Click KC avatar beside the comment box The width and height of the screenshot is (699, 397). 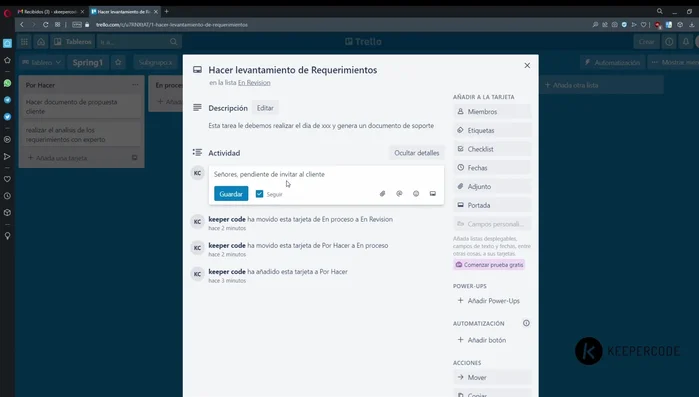click(197, 173)
